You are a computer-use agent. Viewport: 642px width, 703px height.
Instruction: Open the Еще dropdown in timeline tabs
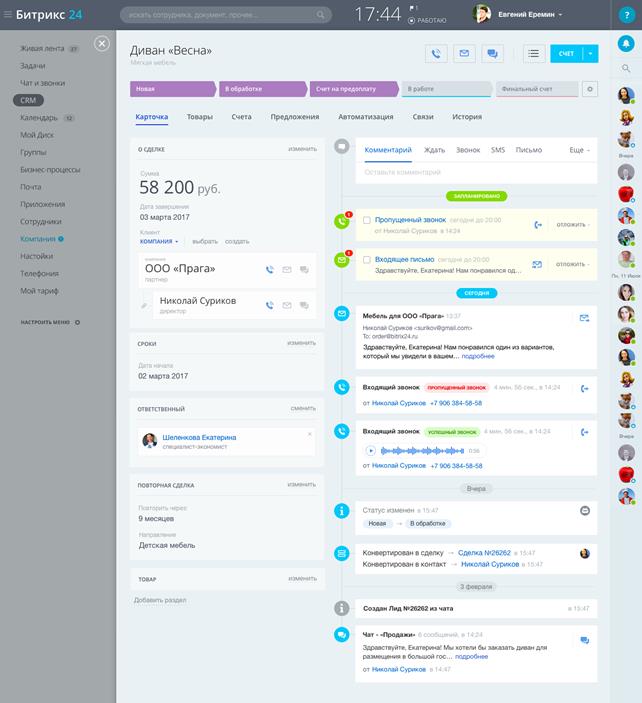[579, 150]
